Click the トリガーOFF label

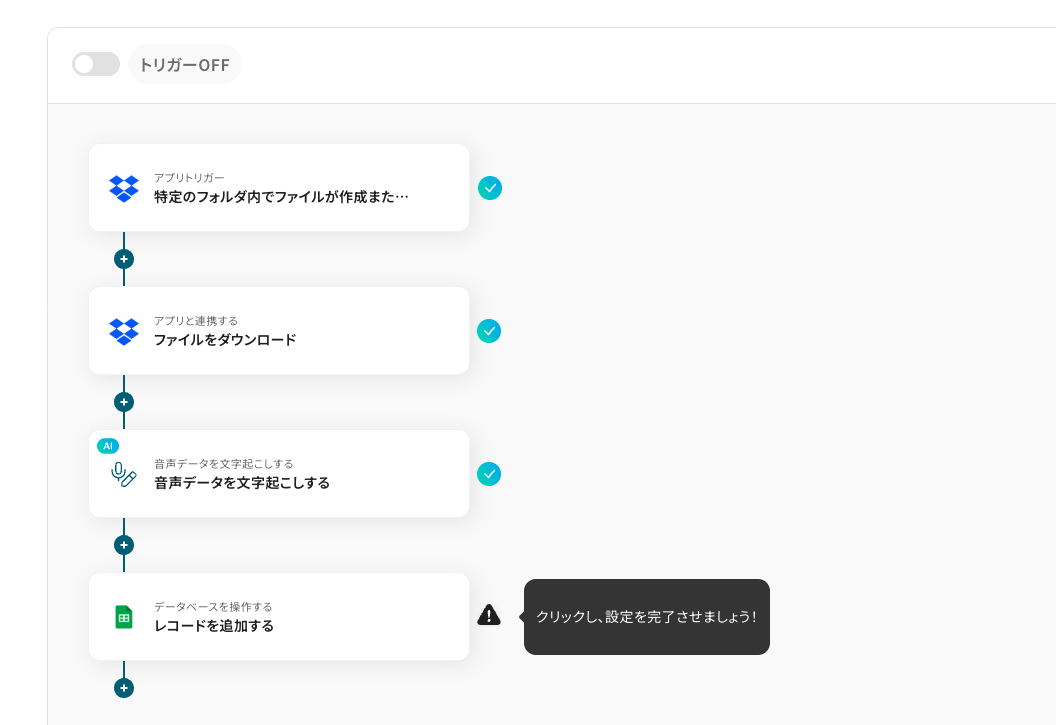[x=185, y=65]
